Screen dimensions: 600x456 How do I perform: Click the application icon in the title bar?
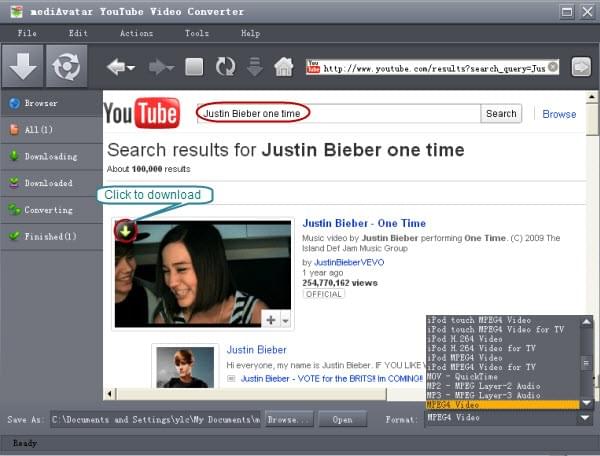click(x=16, y=12)
